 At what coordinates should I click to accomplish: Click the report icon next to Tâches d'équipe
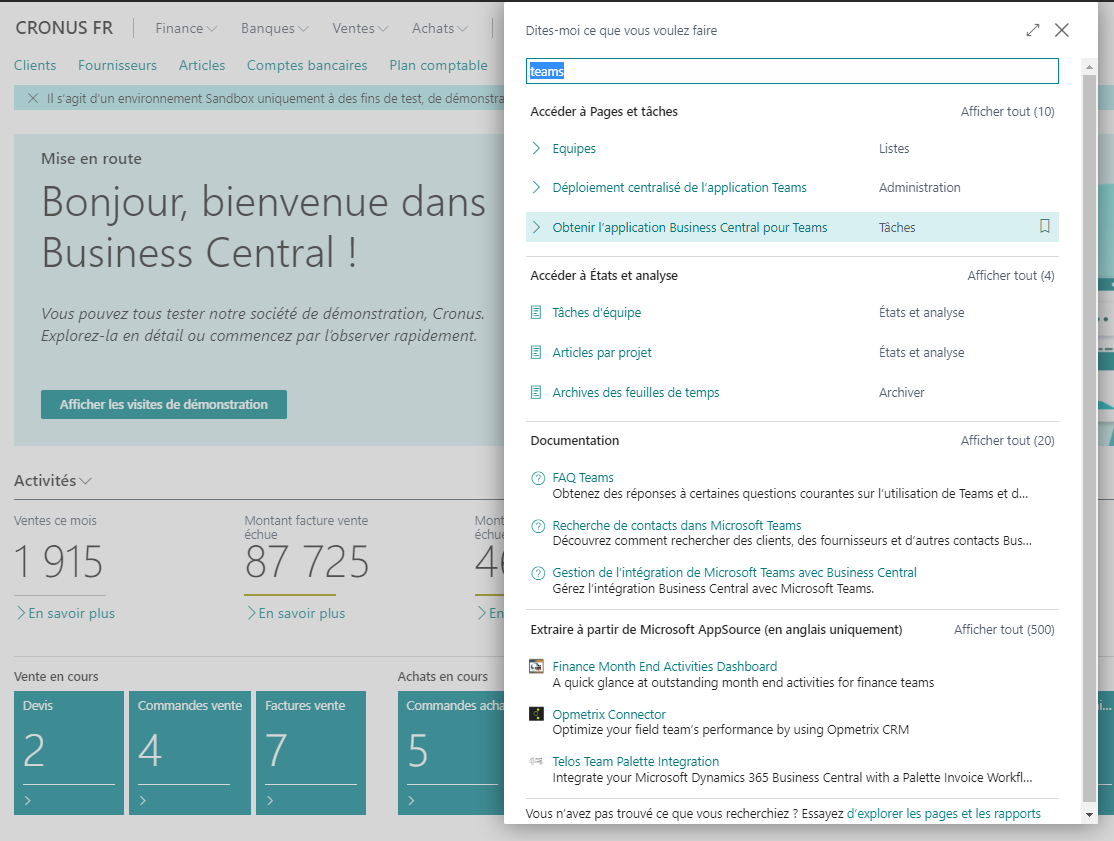pyautogui.click(x=536, y=313)
